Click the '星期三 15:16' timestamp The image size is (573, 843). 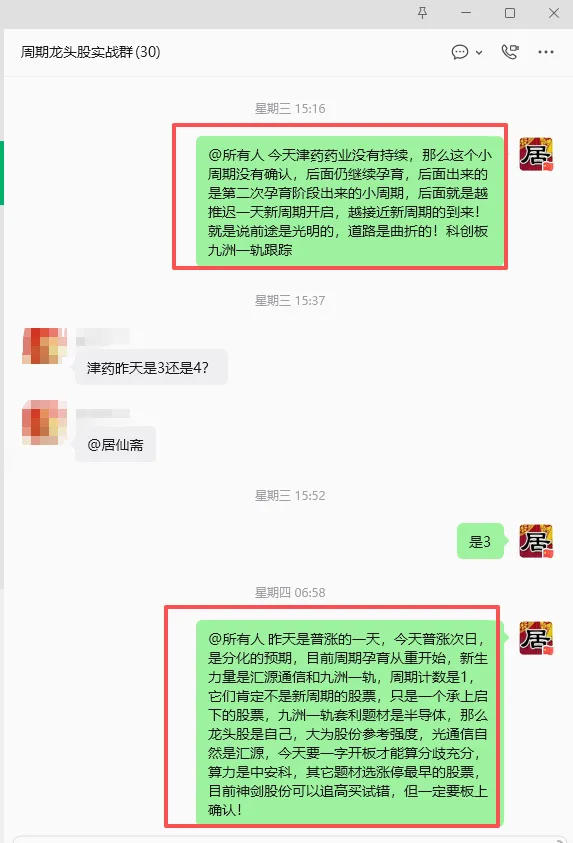[290, 109]
